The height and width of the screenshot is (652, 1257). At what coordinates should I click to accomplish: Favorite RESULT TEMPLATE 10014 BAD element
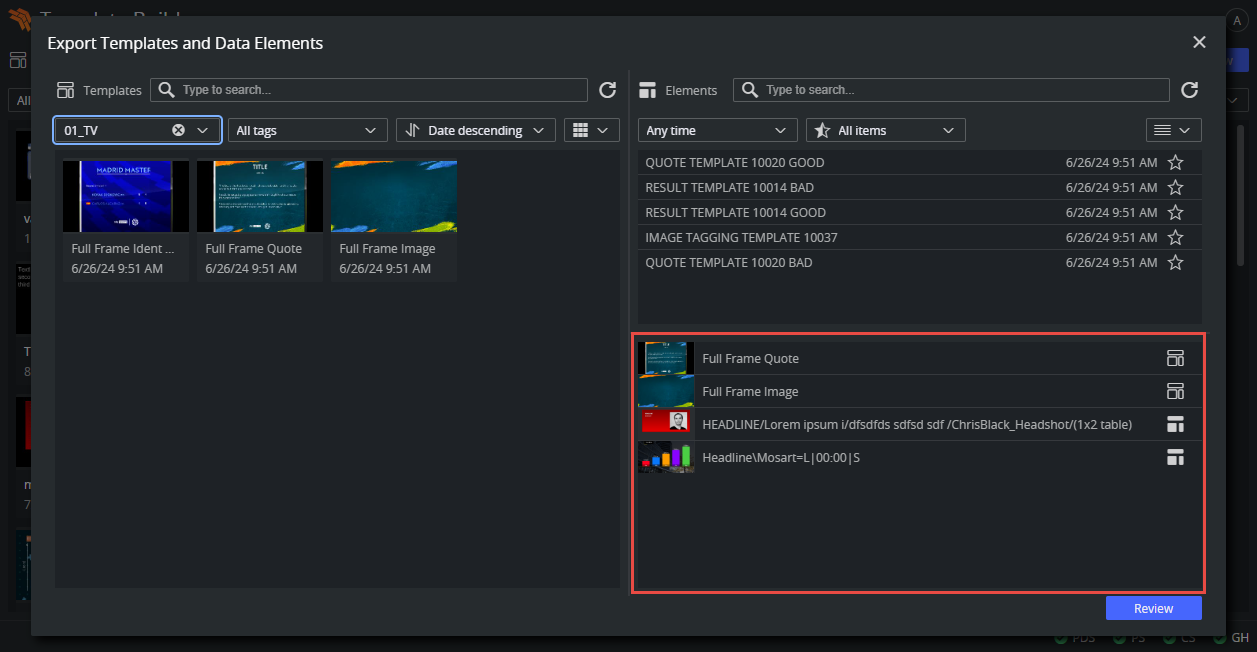[x=1176, y=187]
